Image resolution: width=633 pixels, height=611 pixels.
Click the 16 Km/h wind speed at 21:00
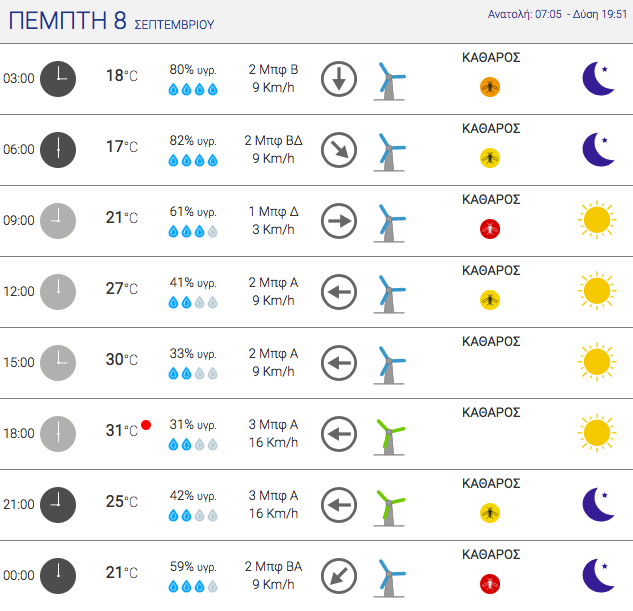pyautogui.click(x=273, y=513)
